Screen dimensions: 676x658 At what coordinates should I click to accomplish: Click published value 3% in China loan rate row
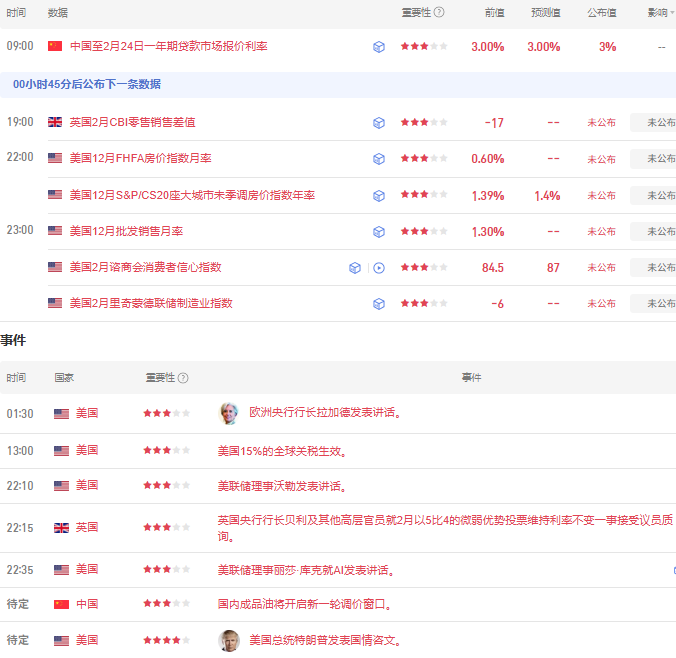607,47
